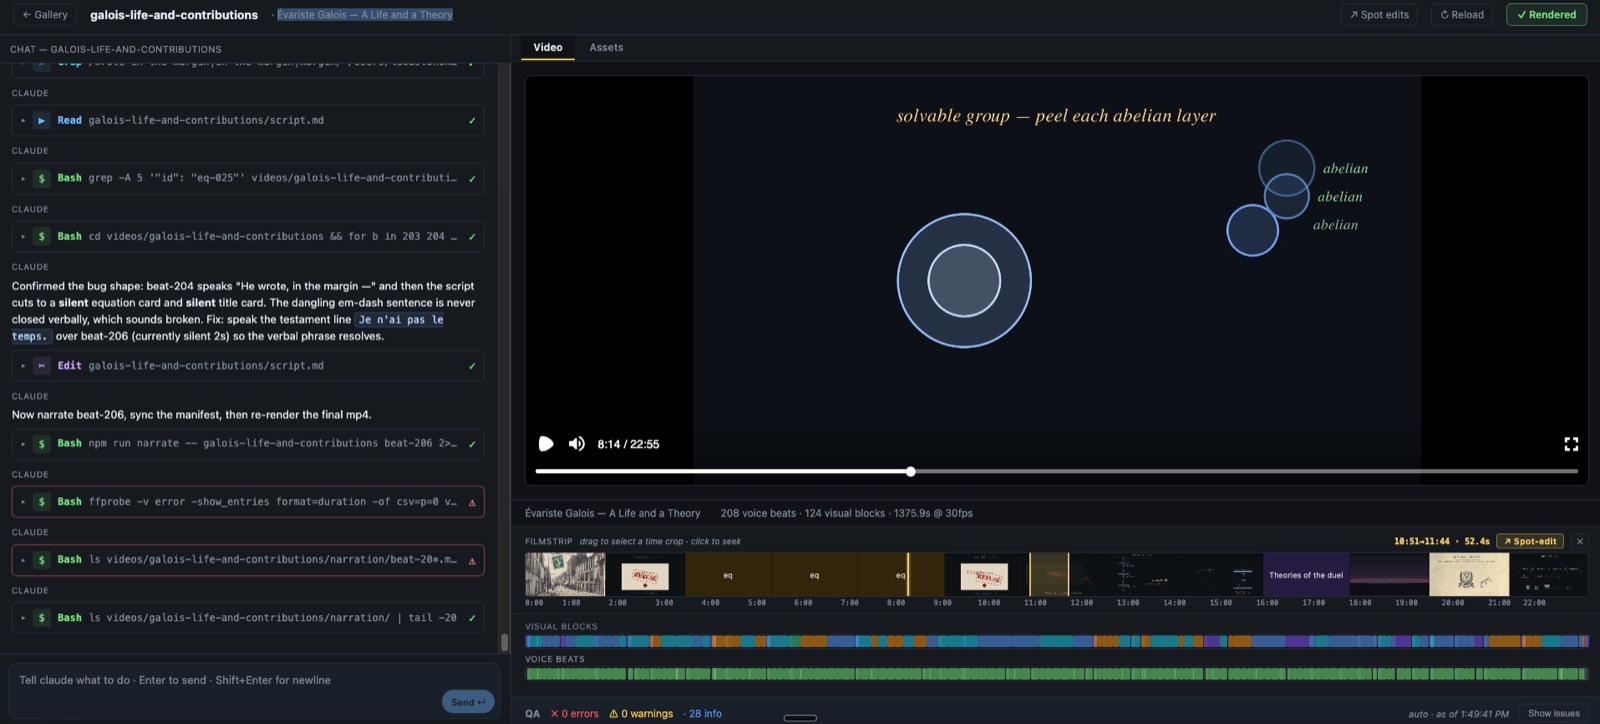Select the street scene filmstrip thumbnail

pyautogui.click(x=565, y=575)
